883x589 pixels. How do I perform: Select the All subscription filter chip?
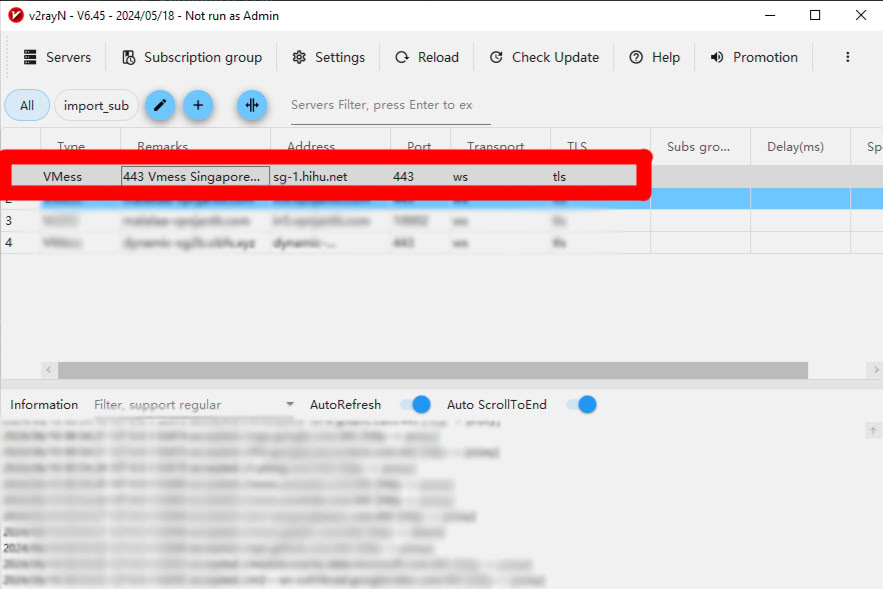tap(27, 105)
